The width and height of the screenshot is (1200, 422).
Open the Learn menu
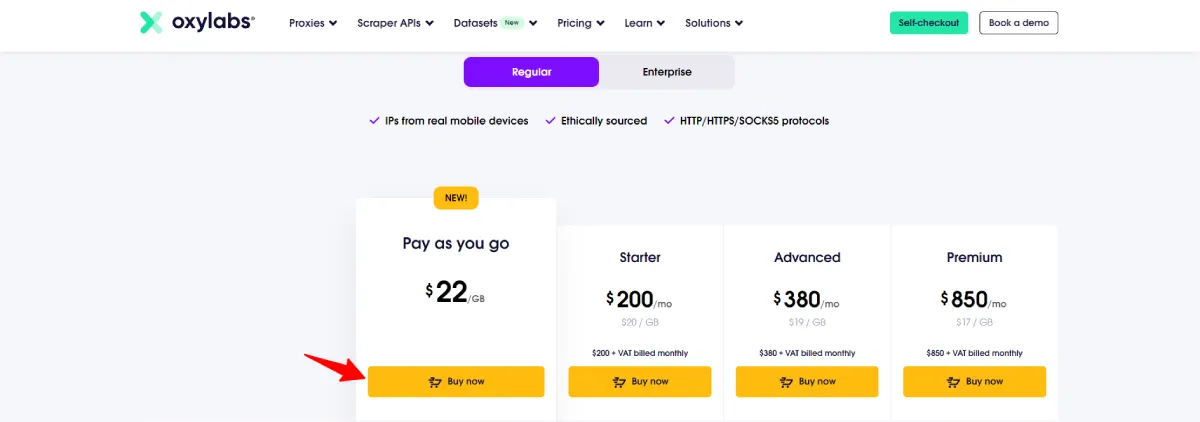pyautogui.click(x=645, y=23)
